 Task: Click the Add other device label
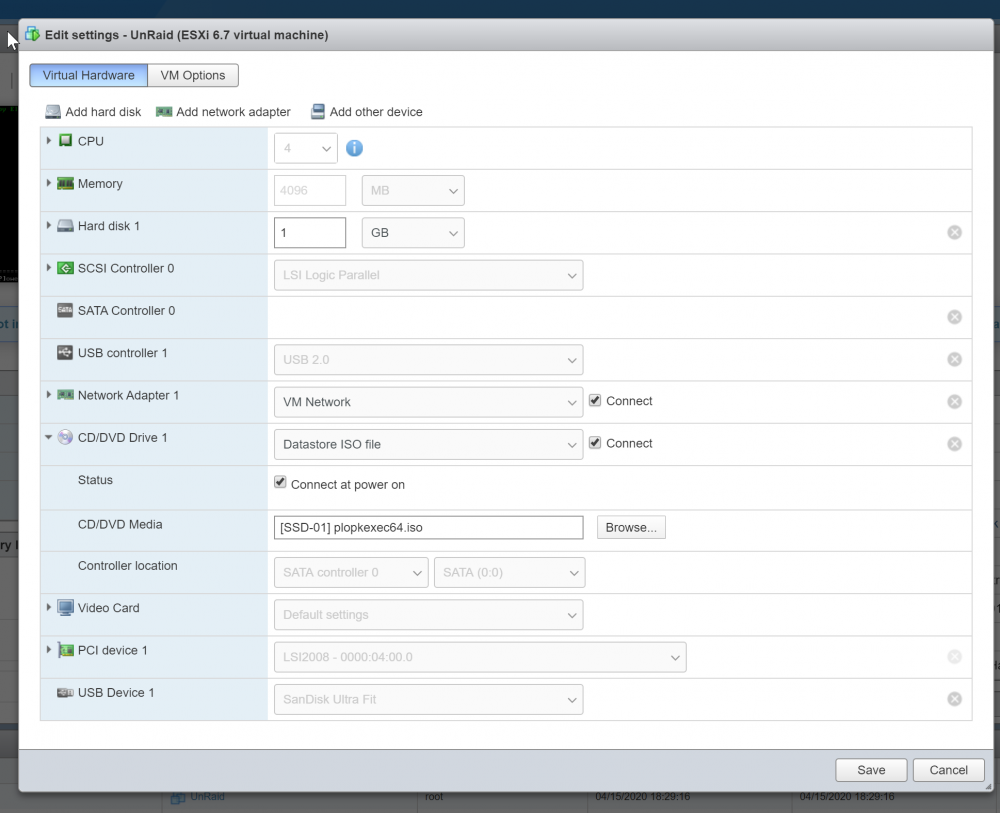376,112
